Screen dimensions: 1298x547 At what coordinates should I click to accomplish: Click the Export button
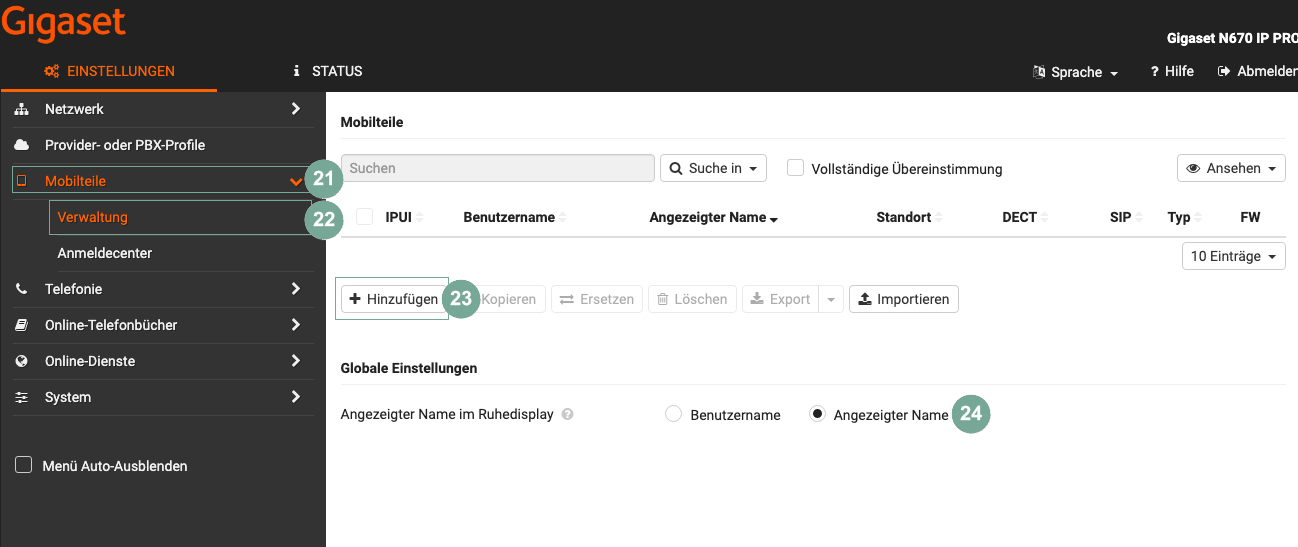(x=780, y=299)
